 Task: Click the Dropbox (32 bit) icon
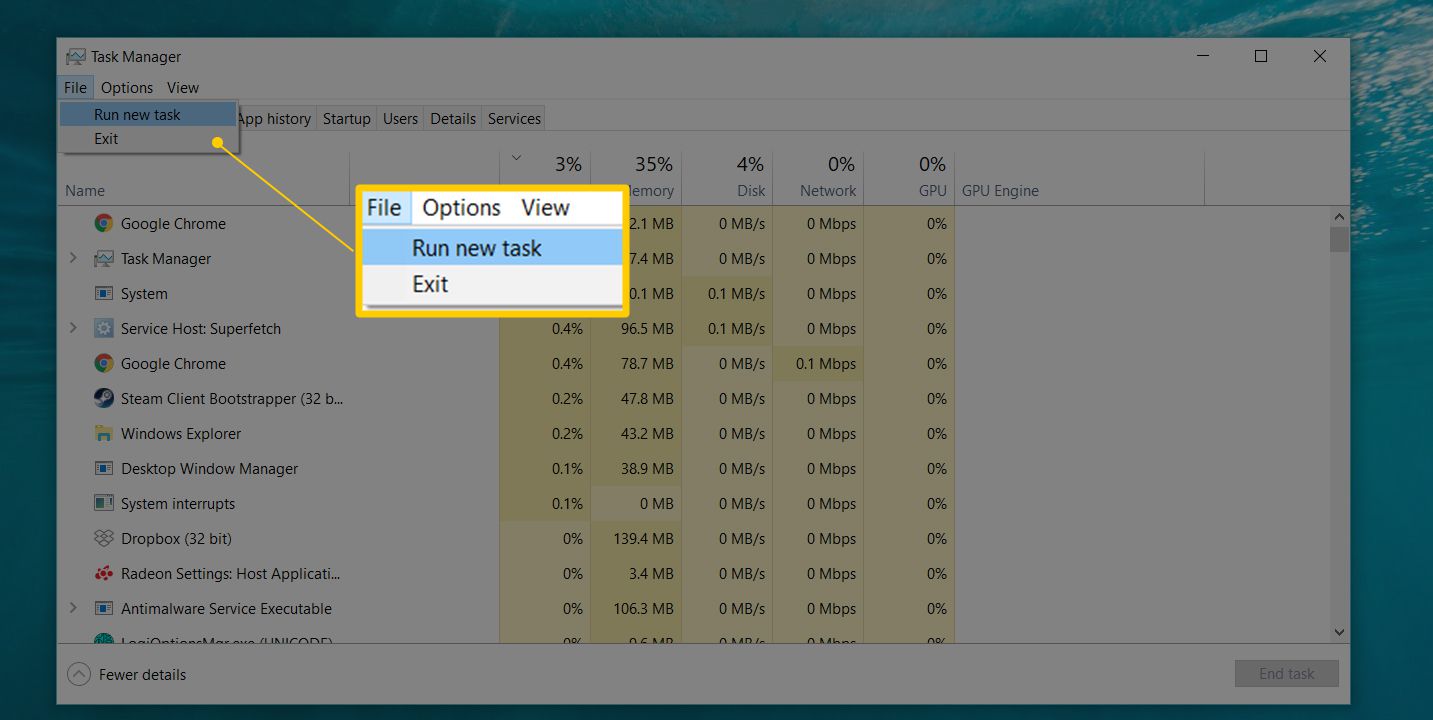[x=103, y=538]
